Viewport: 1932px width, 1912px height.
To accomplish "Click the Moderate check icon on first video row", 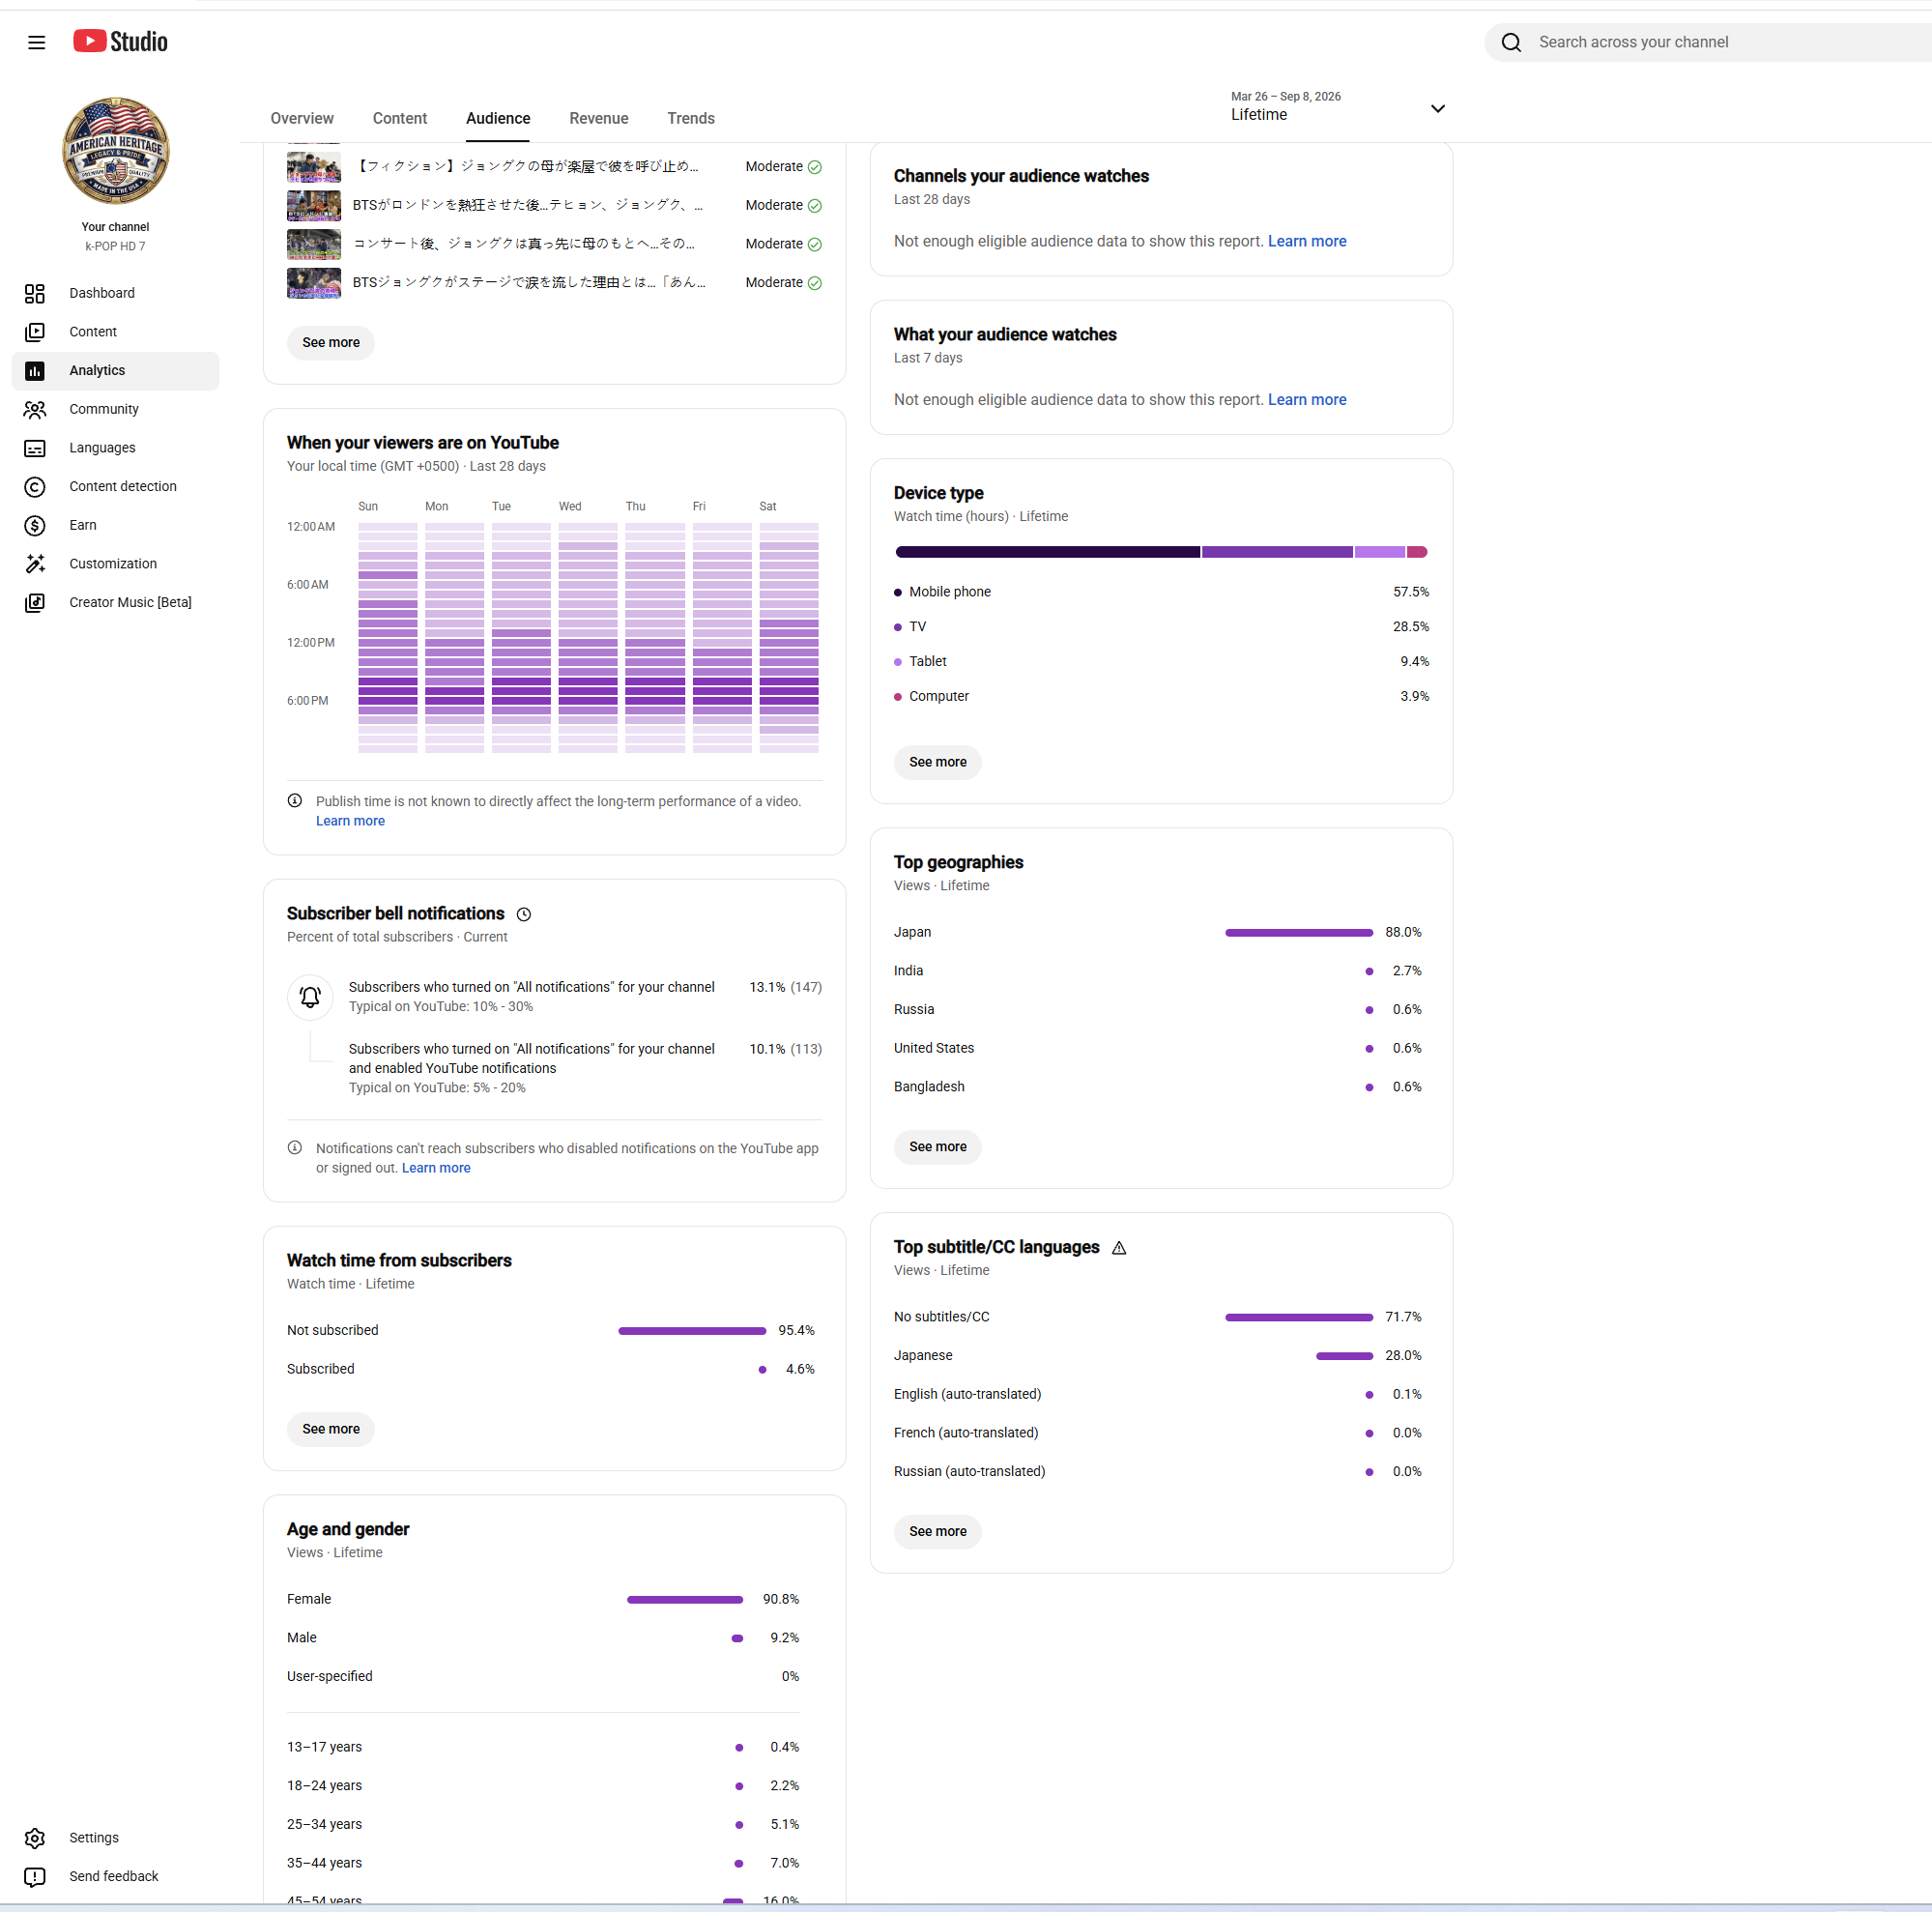I will [815, 167].
